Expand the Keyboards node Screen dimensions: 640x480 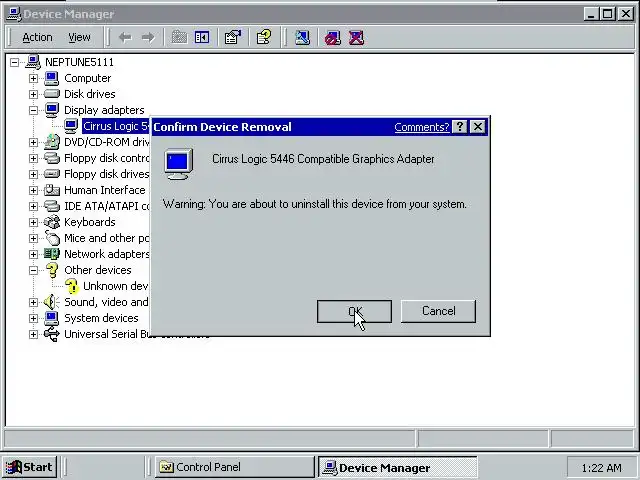coord(33,222)
